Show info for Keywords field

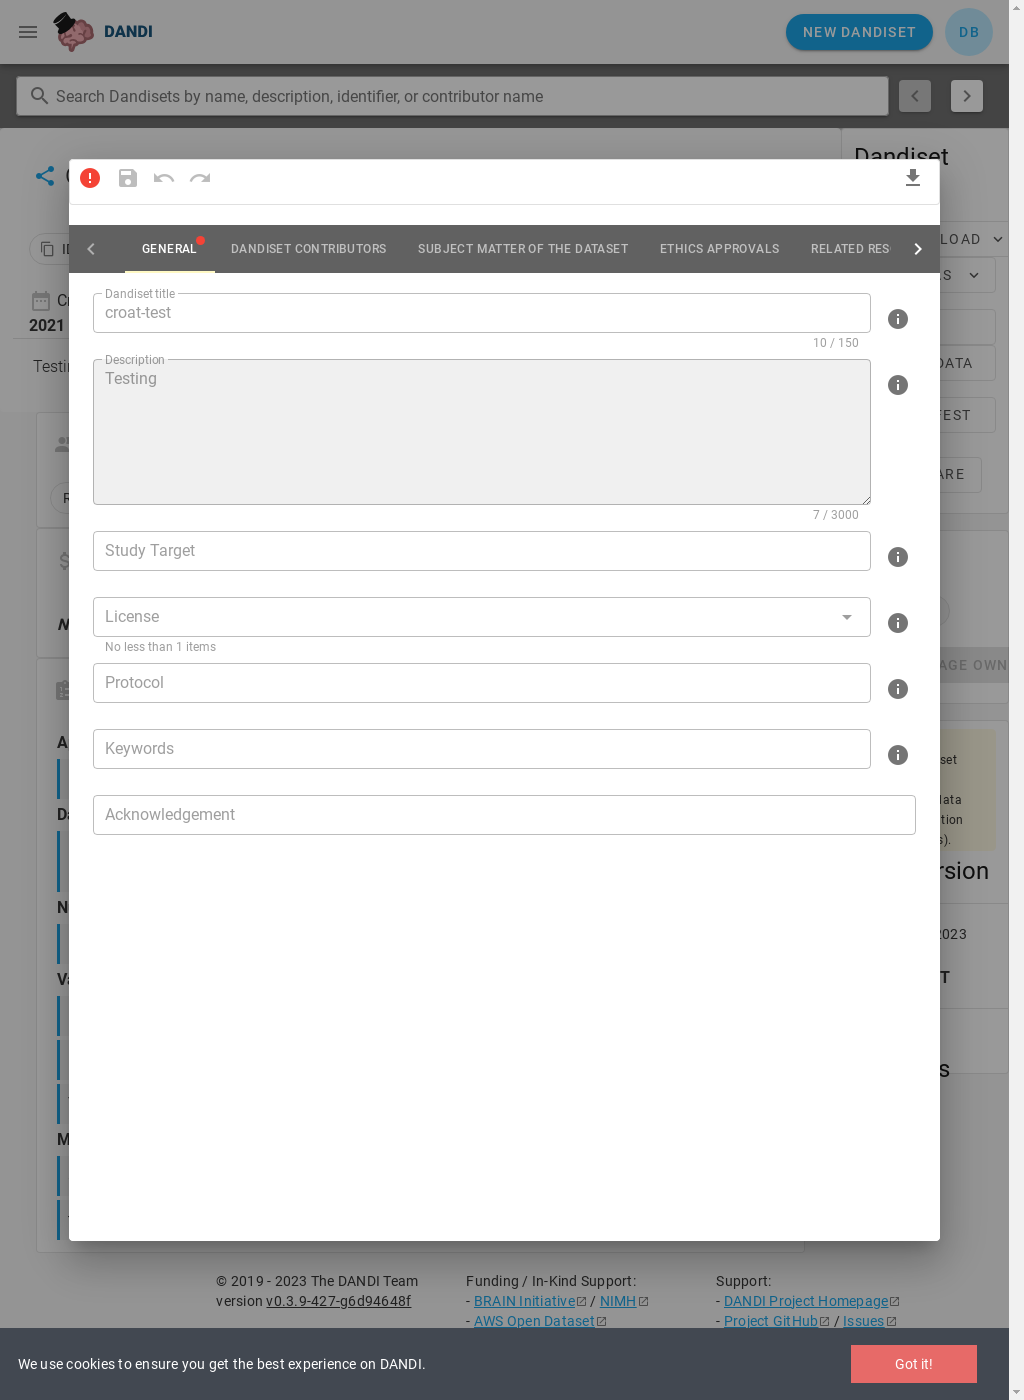[898, 755]
